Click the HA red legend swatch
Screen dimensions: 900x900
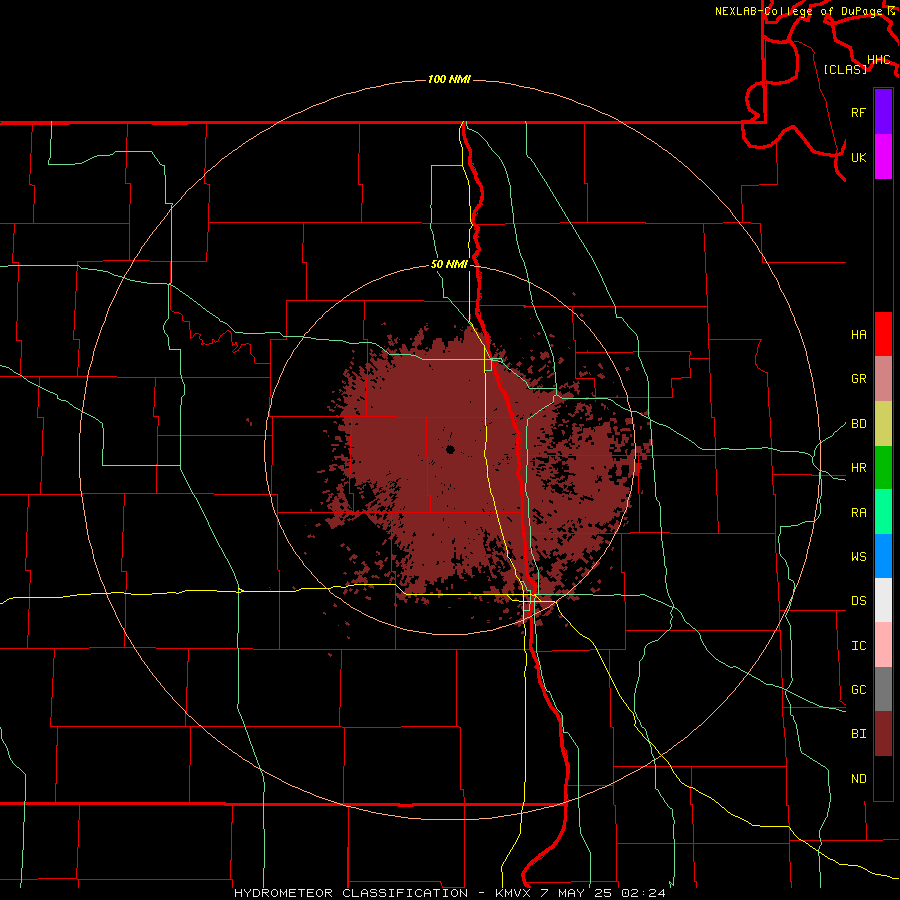883,334
